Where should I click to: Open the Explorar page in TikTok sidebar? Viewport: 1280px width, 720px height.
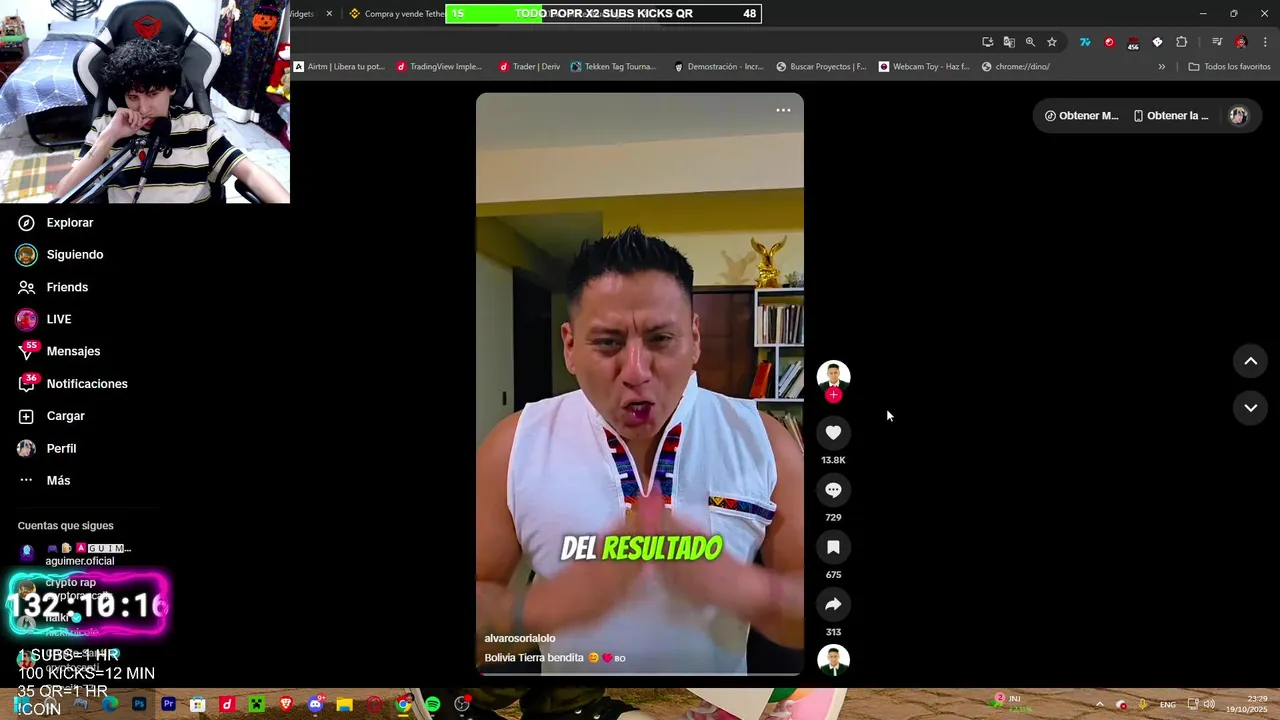(x=55, y=223)
